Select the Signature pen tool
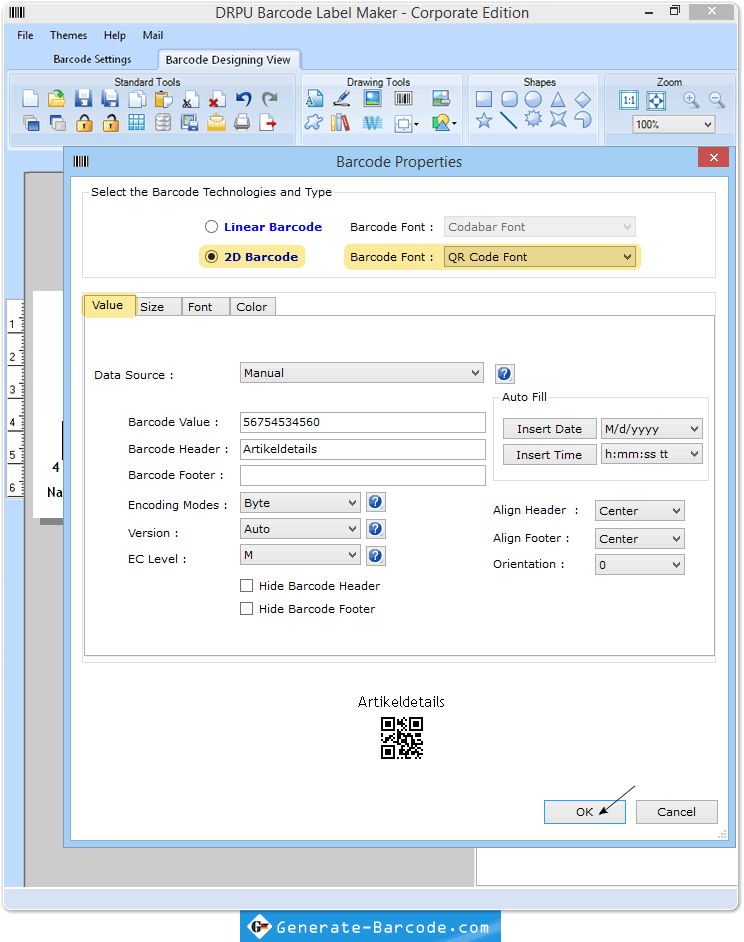The width and height of the screenshot is (744, 942). click(342, 99)
